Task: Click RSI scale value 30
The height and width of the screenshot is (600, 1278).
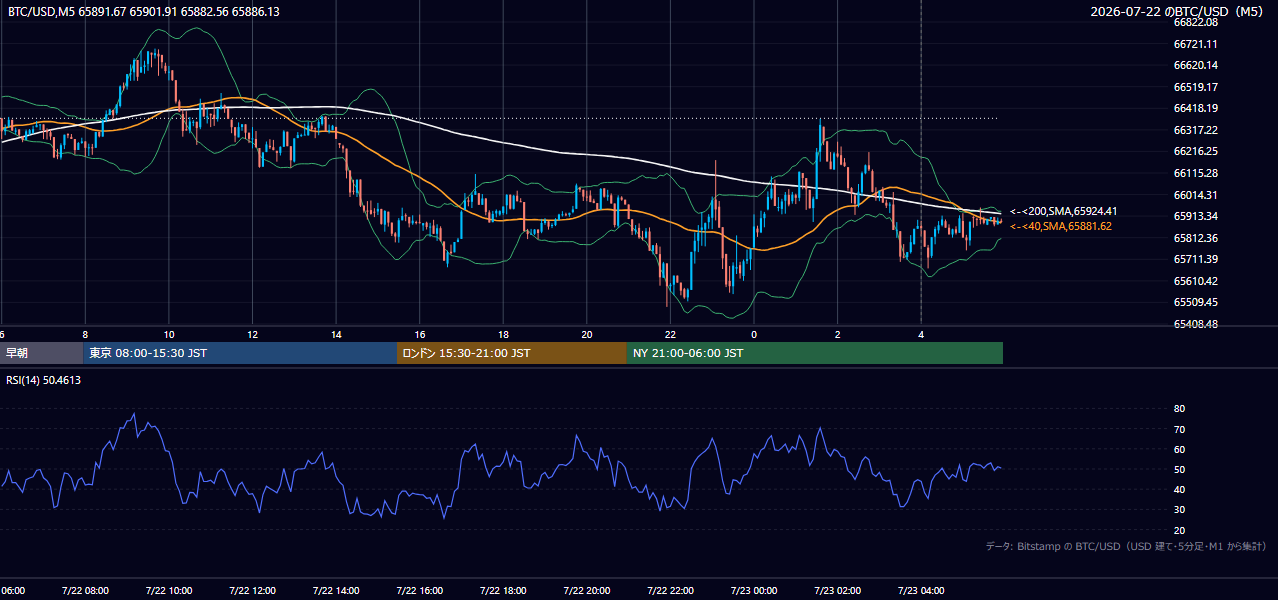Action: 1179,510
